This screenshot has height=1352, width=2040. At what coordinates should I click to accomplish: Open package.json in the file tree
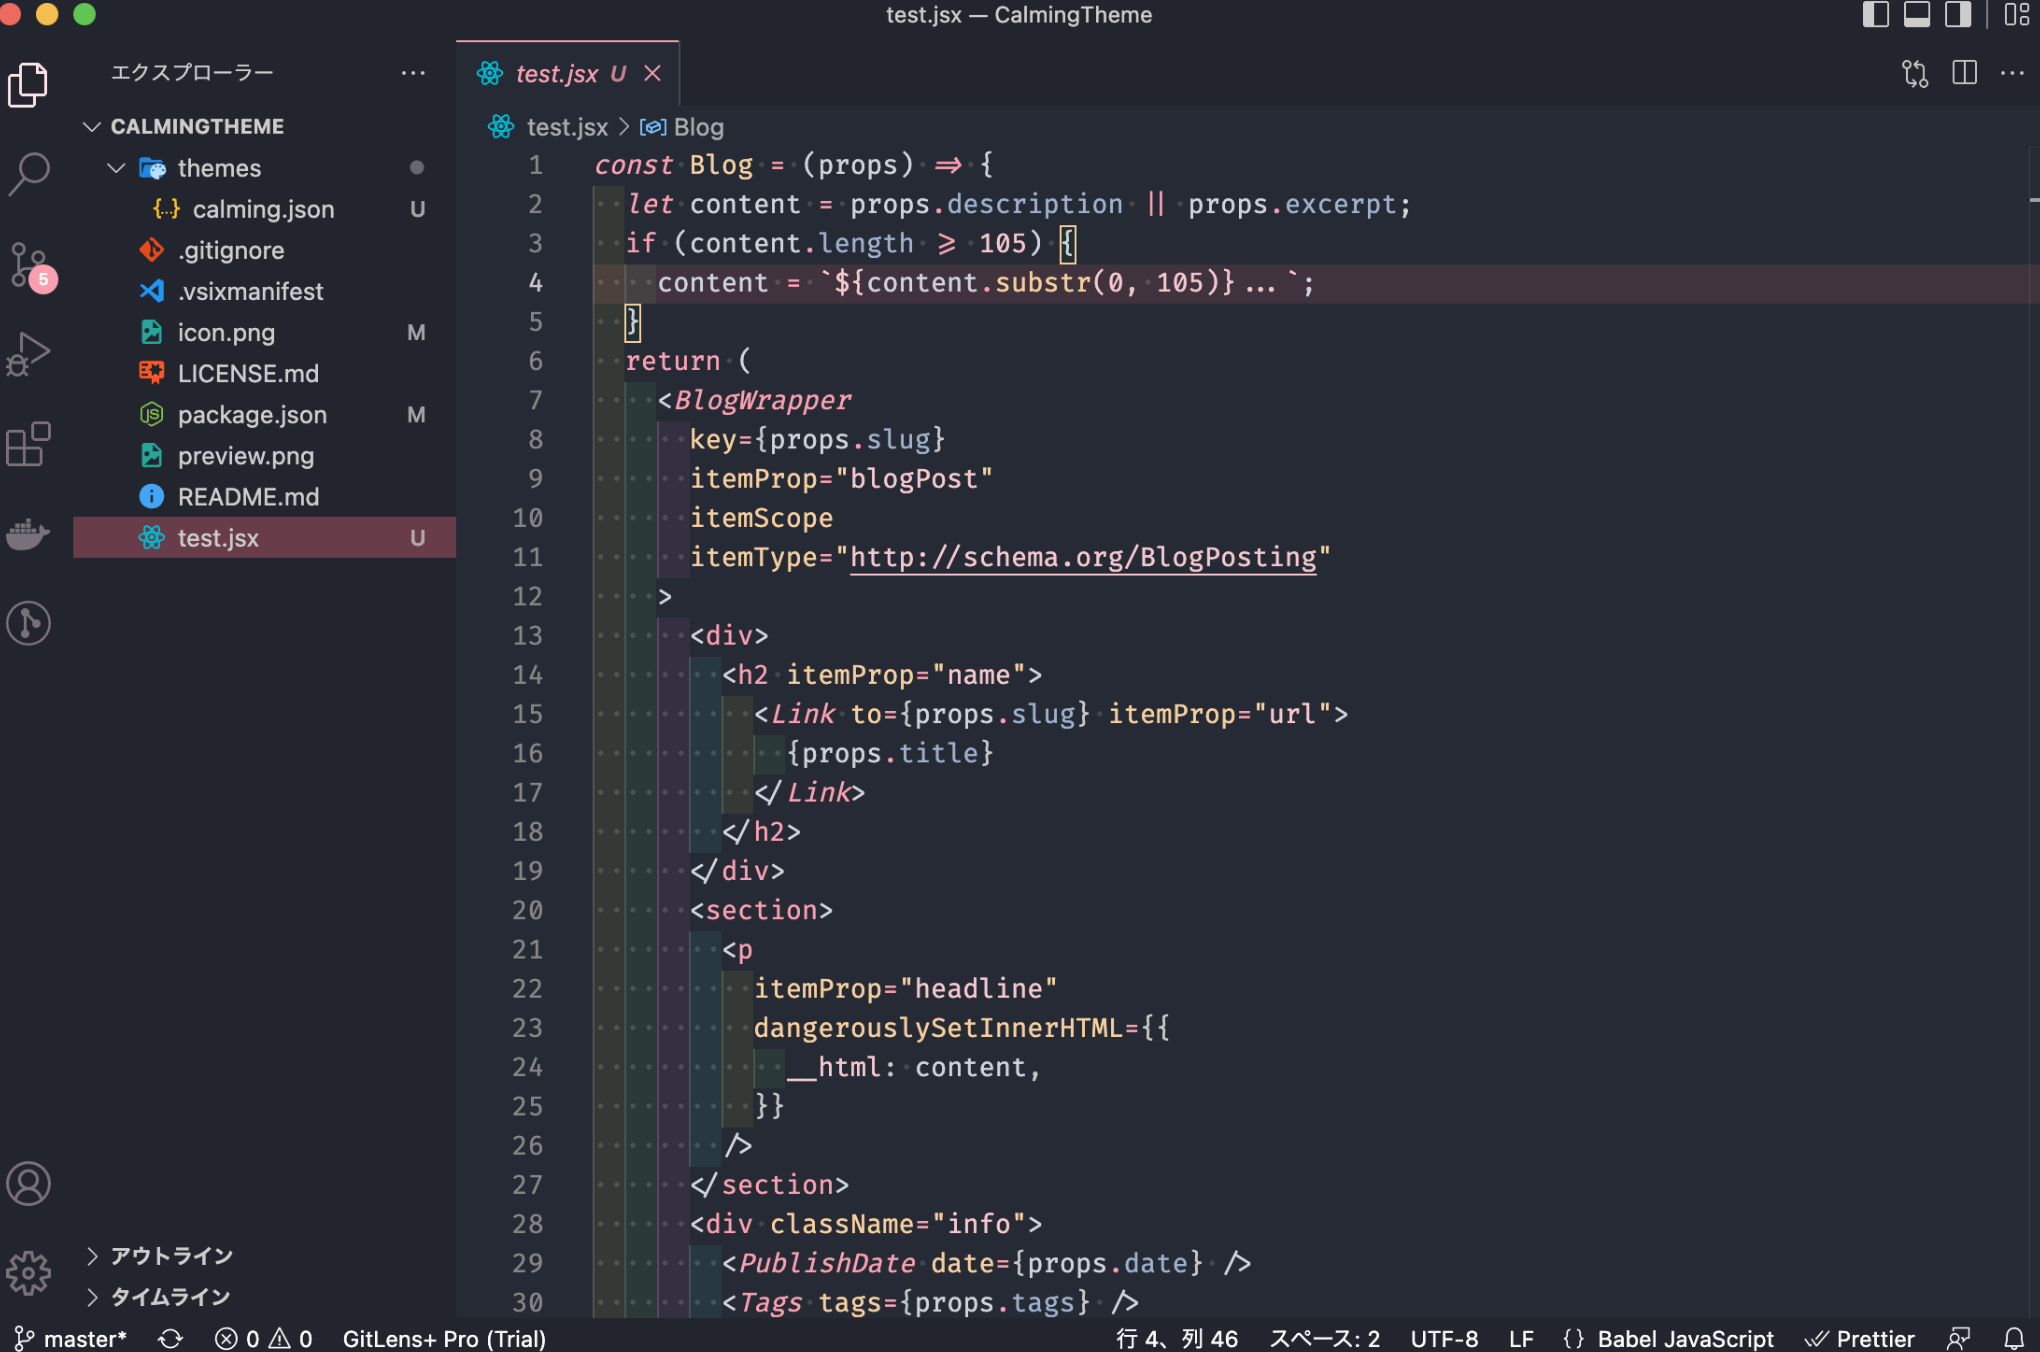pyautogui.click(x=252, y=414)
